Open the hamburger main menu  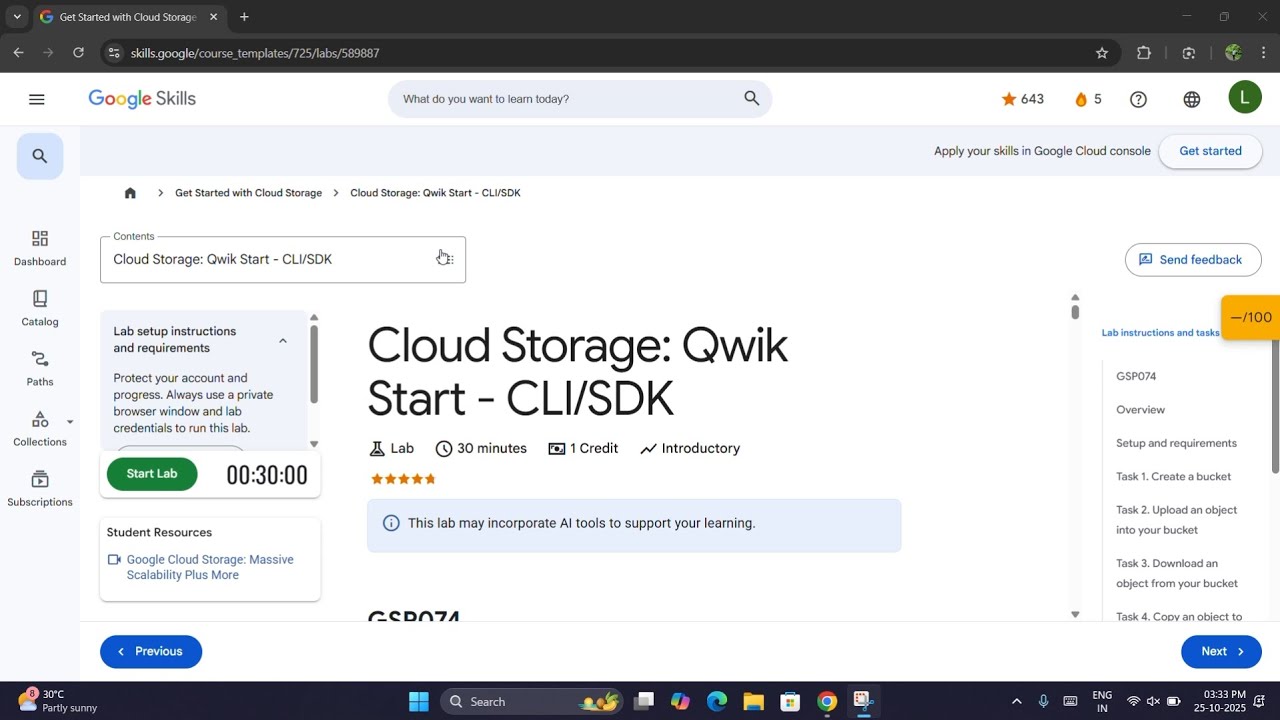(x=37, y=99)
